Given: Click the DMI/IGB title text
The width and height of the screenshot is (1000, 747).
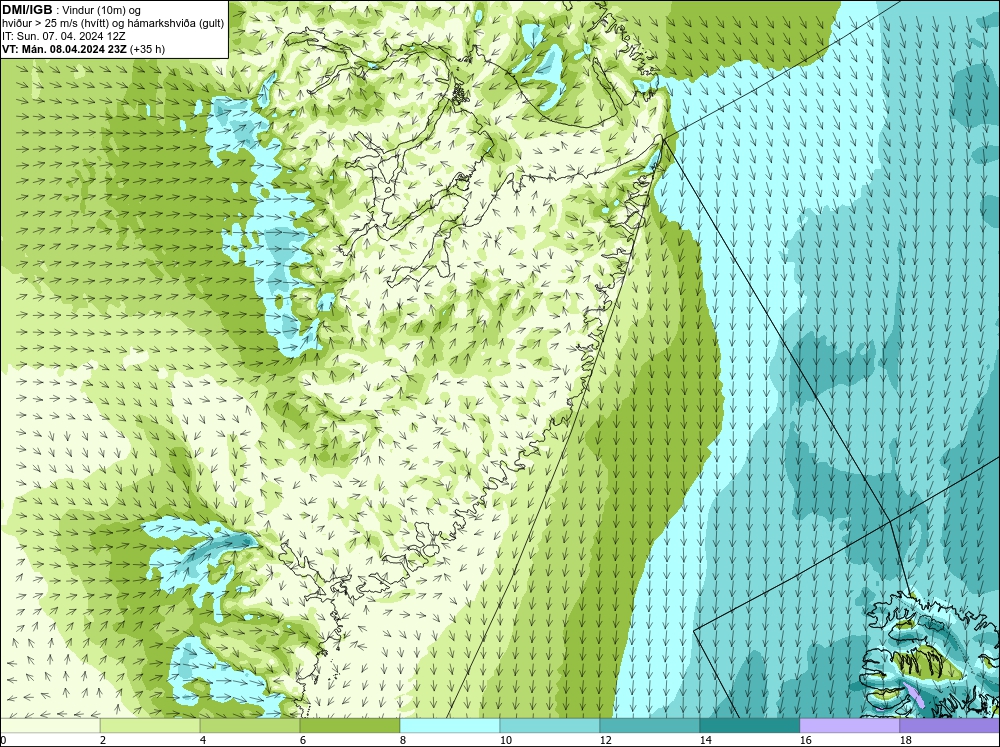Looking at the screenshot, I should (x=27, y=10).
